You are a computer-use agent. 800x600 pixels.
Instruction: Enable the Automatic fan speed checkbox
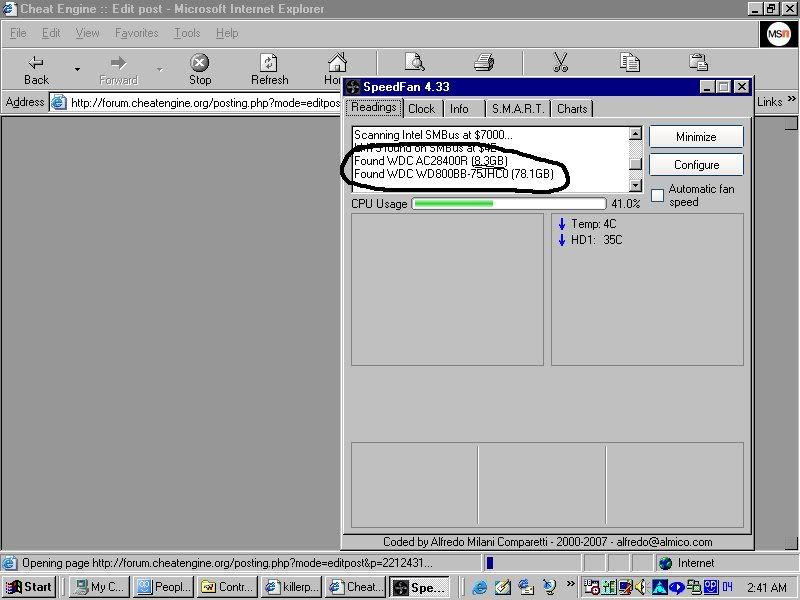pos(658,195)
